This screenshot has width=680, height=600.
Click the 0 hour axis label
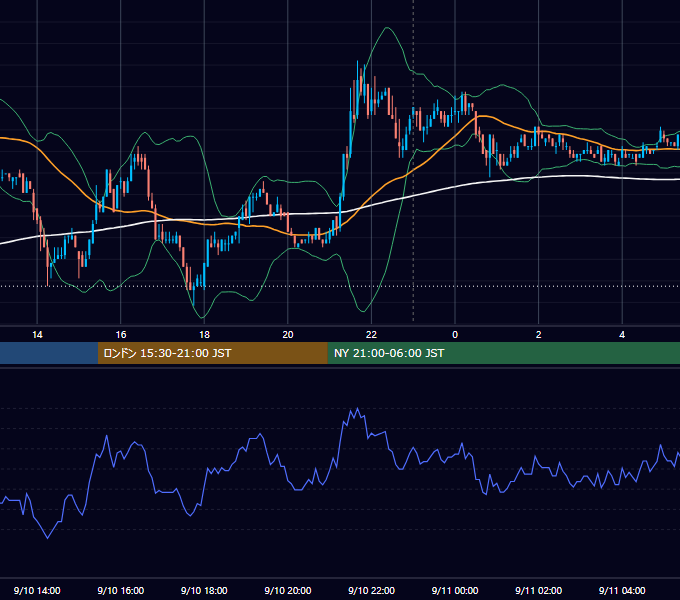(x=455, y=335)
